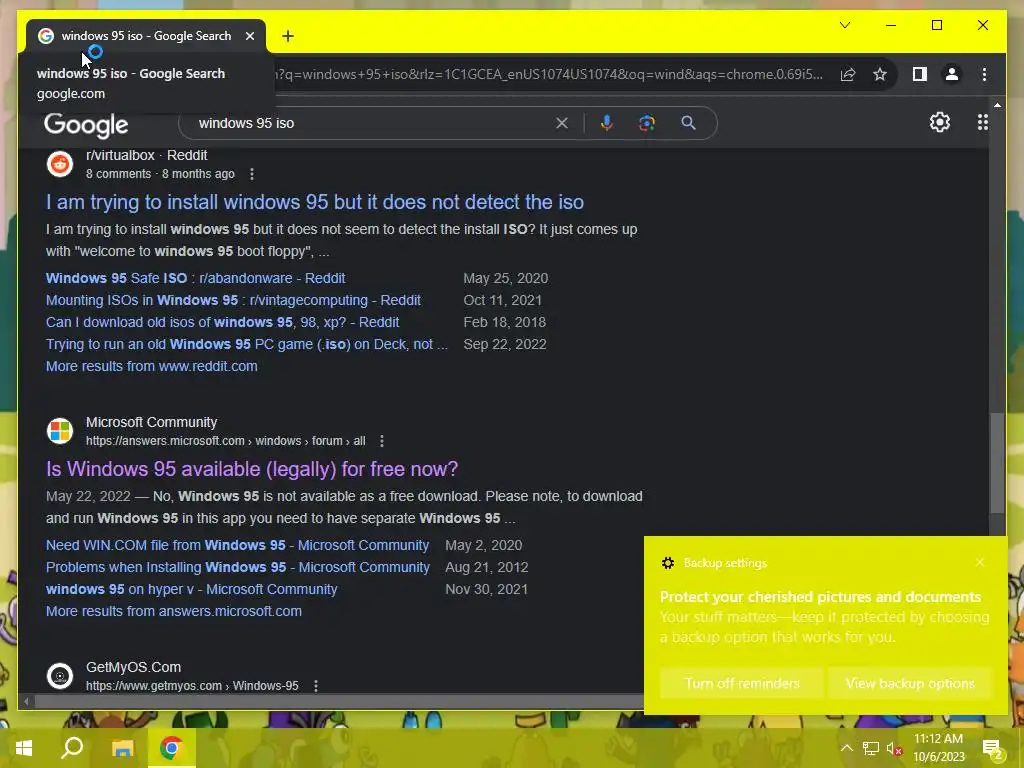The image size is (1024, 768).
Task: Open the Action Center notifications icon
Action: pos(993,749)
